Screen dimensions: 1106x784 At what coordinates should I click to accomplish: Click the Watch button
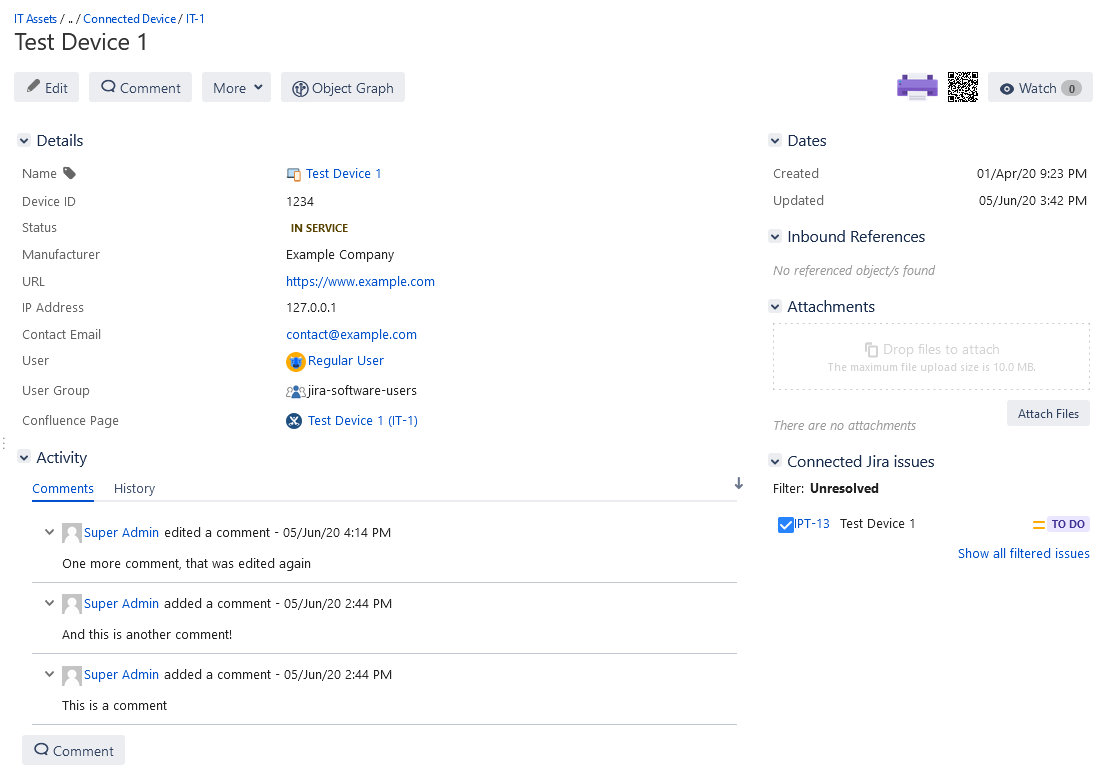pos(1040,88)
